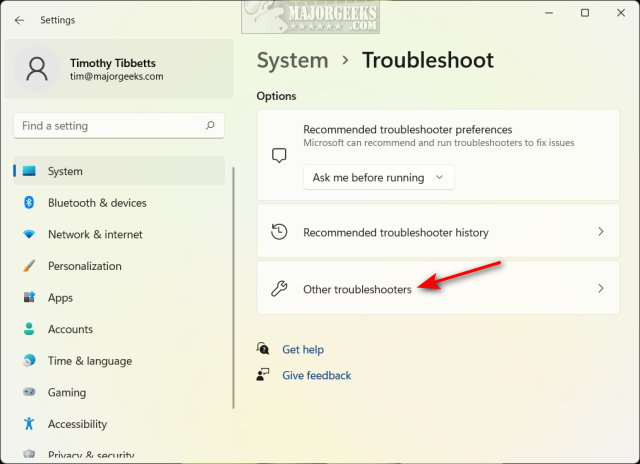Image resolution: width=640 pixels, height=464 pixels.
Task: Open Gaming settings page
Action: click(x=119, y=392)
